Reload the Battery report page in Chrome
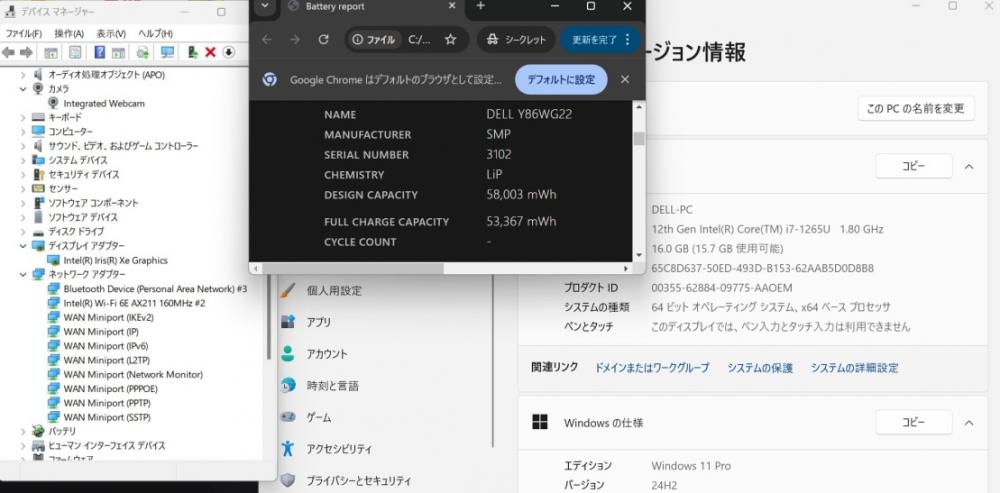Screen dimensions: 1000x493 point(323,40)
